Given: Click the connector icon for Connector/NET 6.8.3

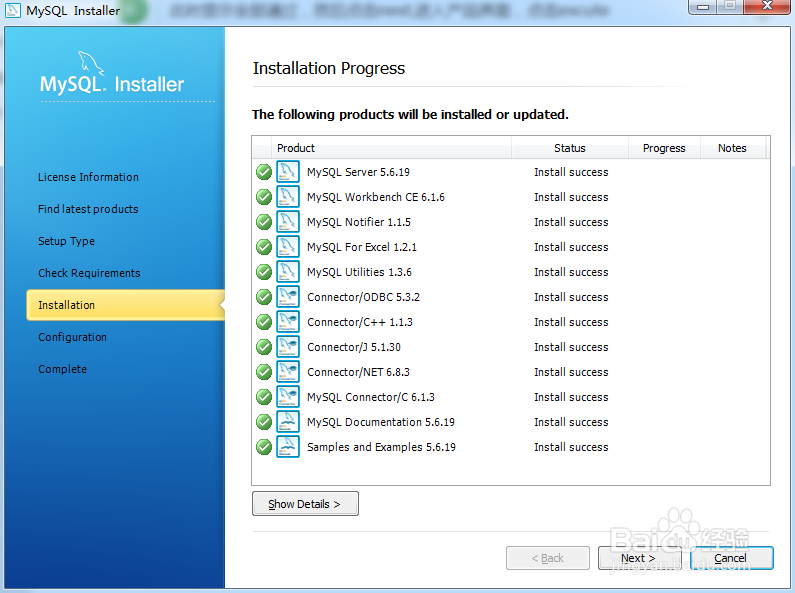Looking at the screenshot, I should 287,372.
